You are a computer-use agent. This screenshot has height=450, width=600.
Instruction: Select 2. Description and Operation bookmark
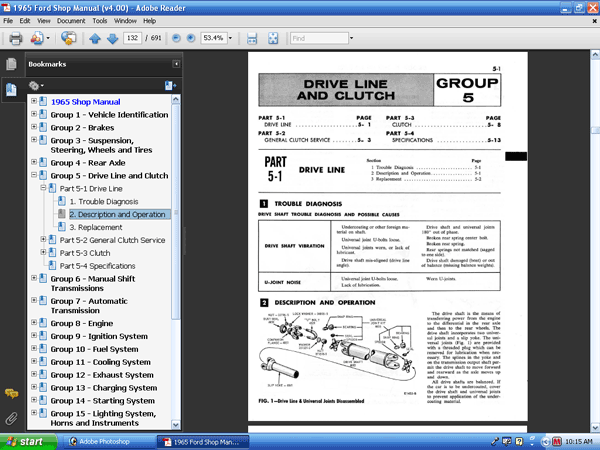(x=117, y=214)
